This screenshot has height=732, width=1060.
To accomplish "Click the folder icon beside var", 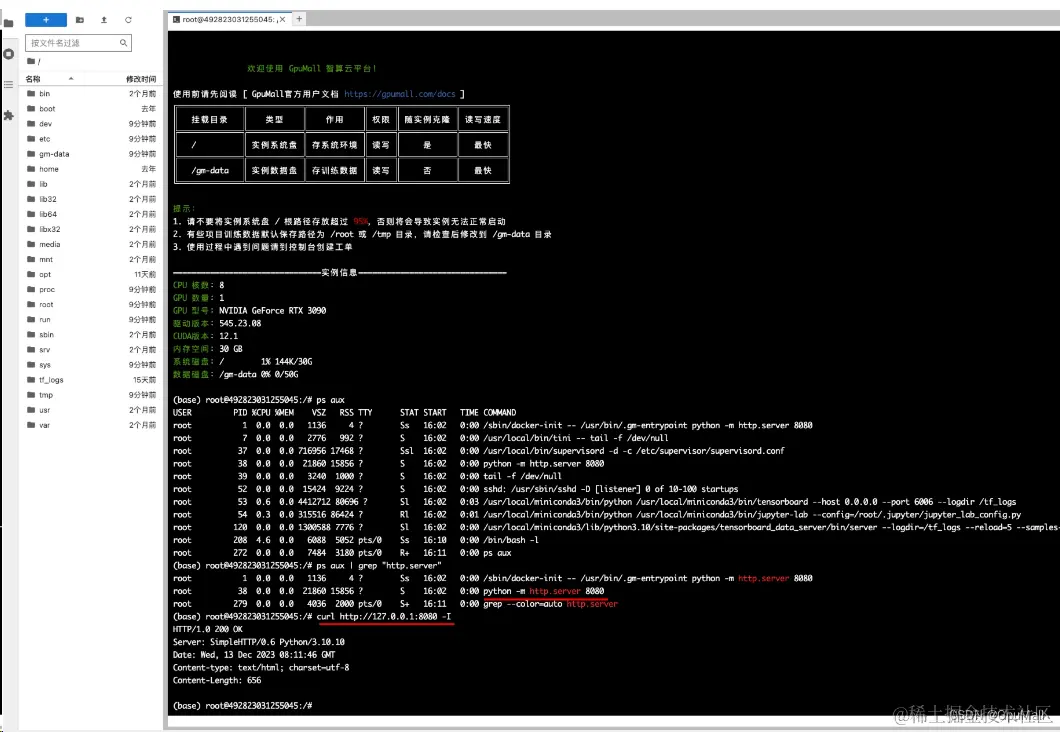I will [31, 425].
